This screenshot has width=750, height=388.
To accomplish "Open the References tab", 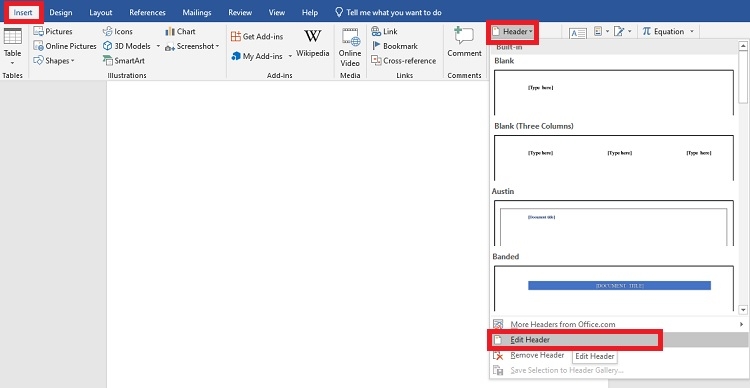I will (x=147, y=12).
